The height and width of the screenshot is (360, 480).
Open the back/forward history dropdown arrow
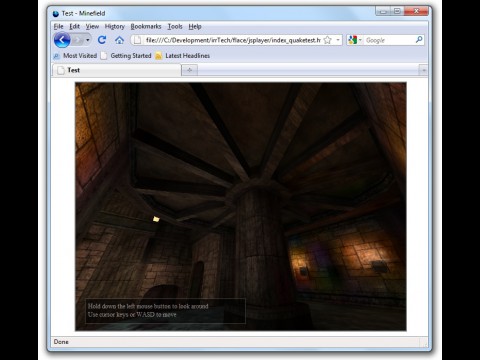point(88,40)
